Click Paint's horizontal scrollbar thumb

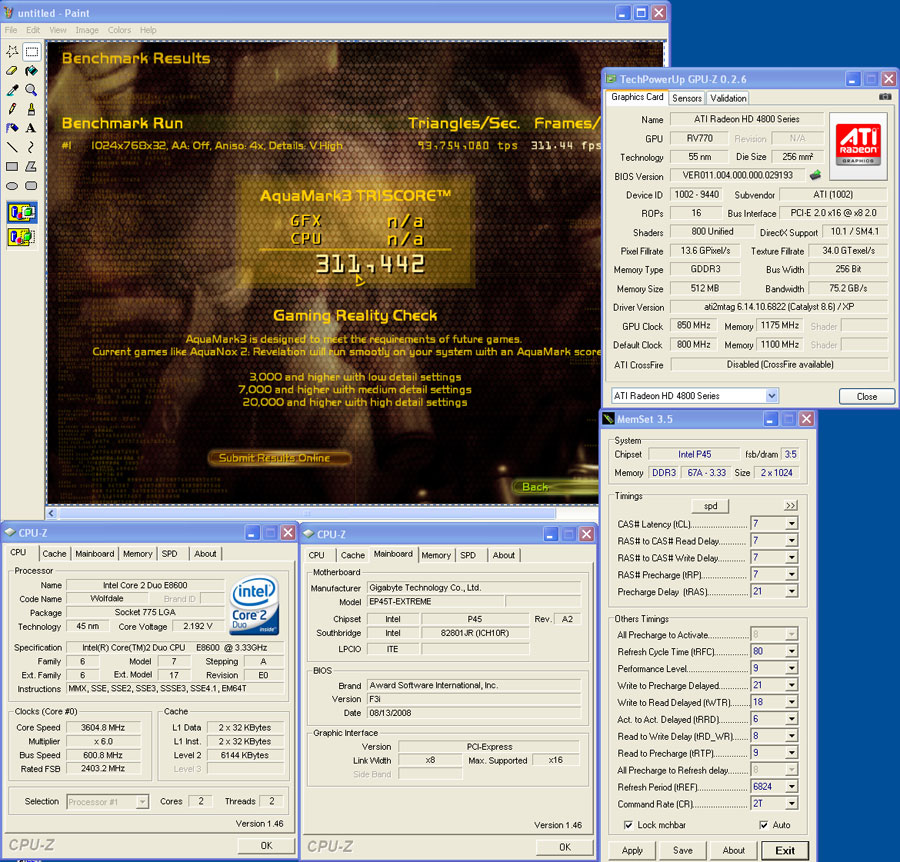pyautogui.click(x=307, y=513)
